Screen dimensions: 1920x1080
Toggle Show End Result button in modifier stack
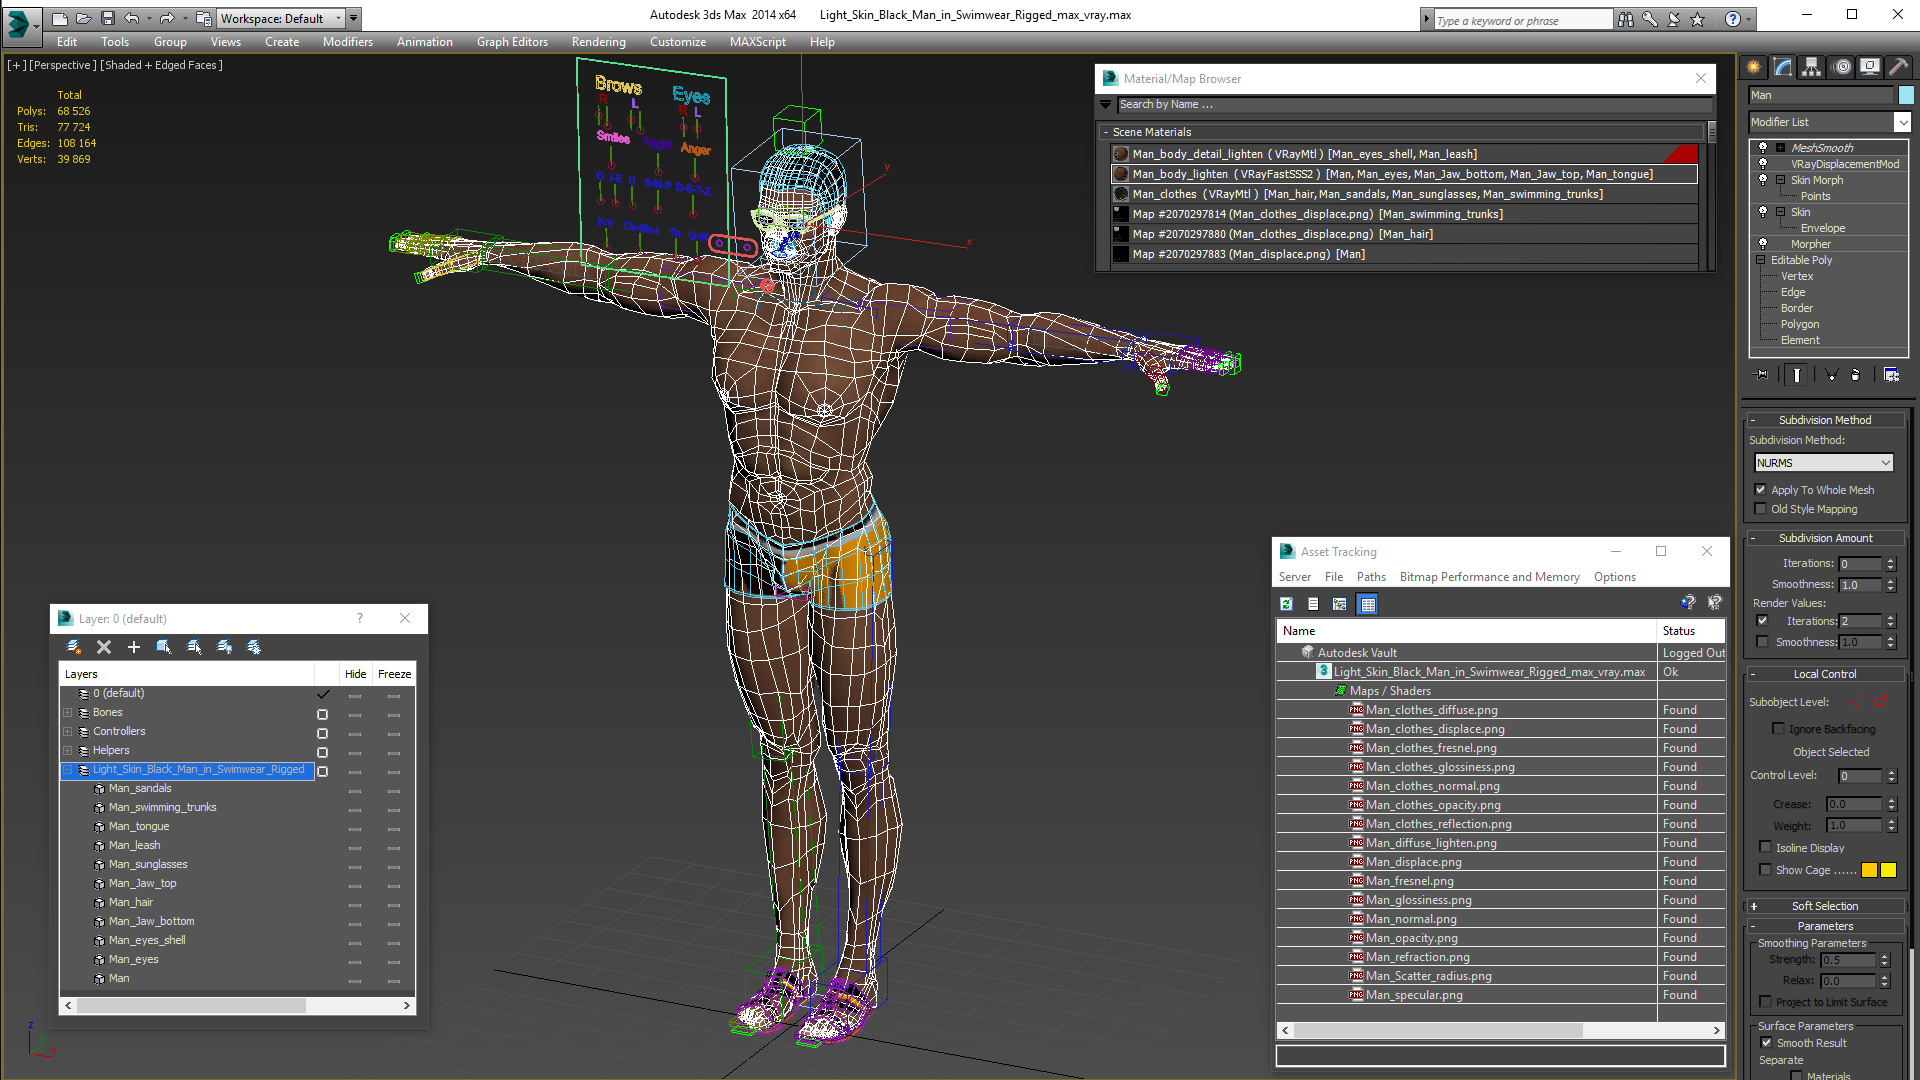click(1797, 375)
